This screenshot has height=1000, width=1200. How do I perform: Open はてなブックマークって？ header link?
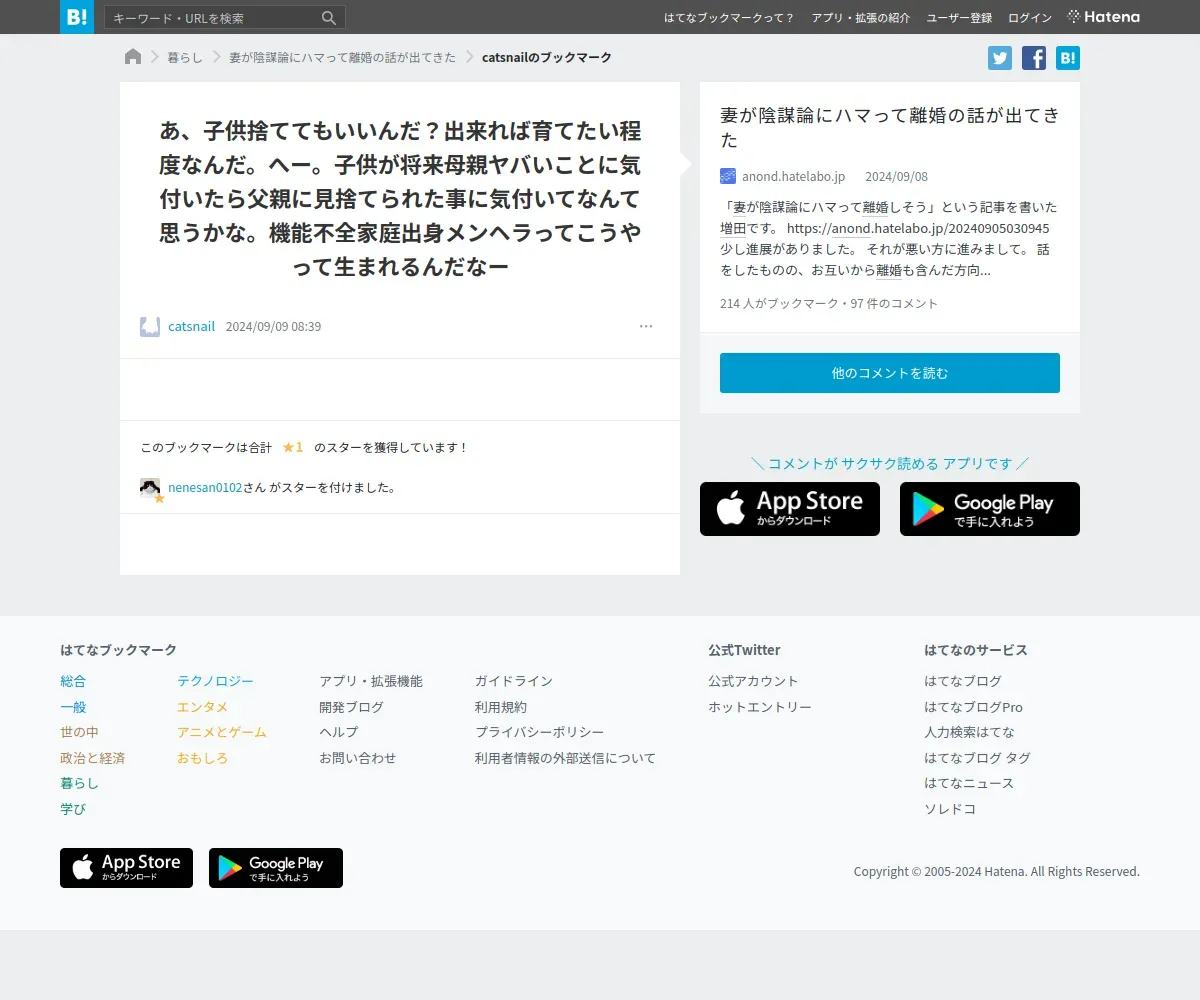[730, 18]
